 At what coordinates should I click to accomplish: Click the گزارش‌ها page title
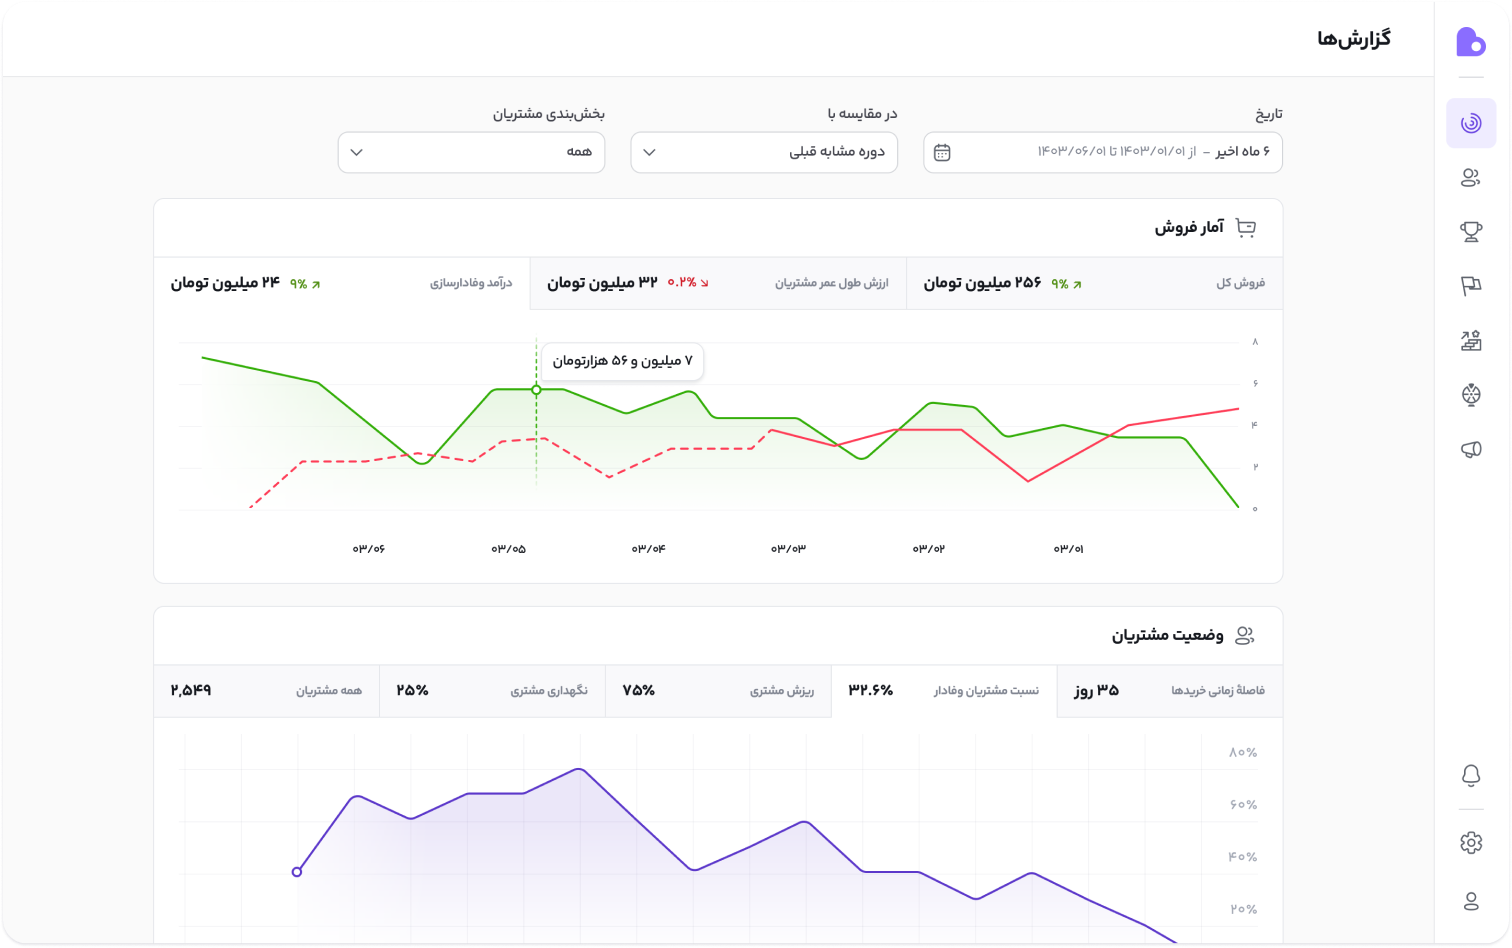(x=1353, y=39)
